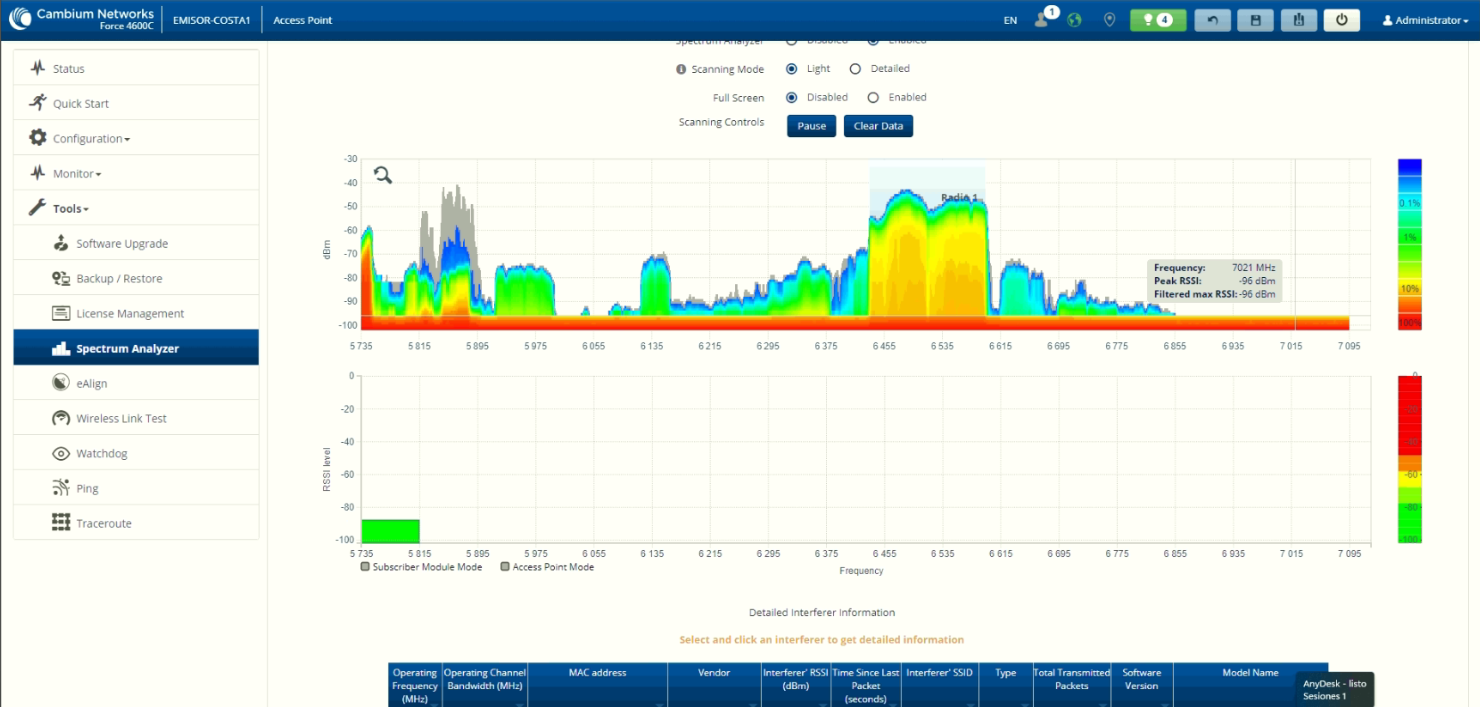
Task: Select Detailed scanning mode radio button
Action: [x=855, y=69]
